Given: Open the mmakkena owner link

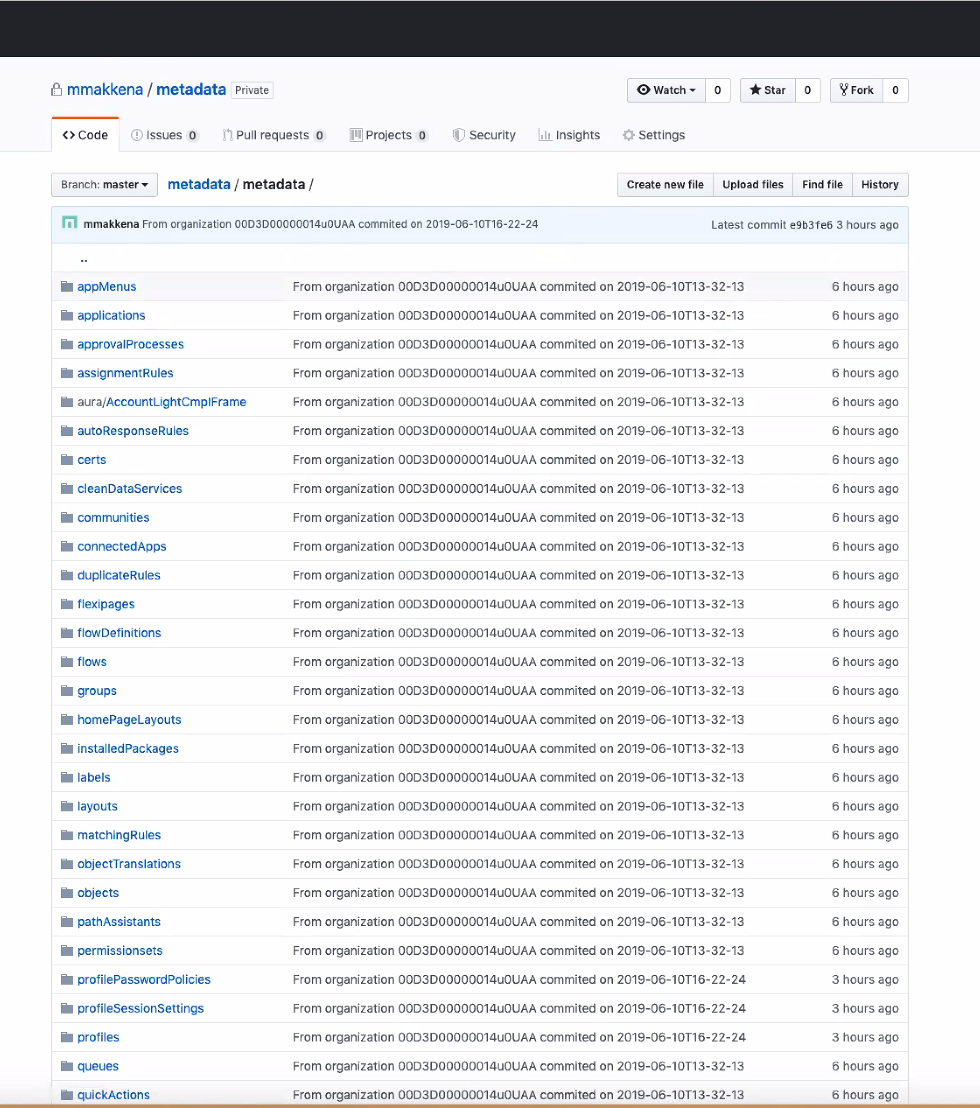Looking at the screenshot, I should point(105,90).
